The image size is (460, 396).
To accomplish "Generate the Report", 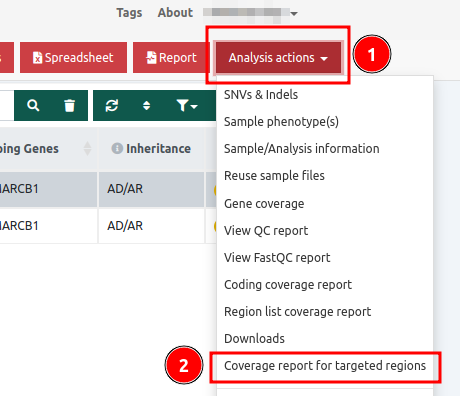I will click(171, 57).
